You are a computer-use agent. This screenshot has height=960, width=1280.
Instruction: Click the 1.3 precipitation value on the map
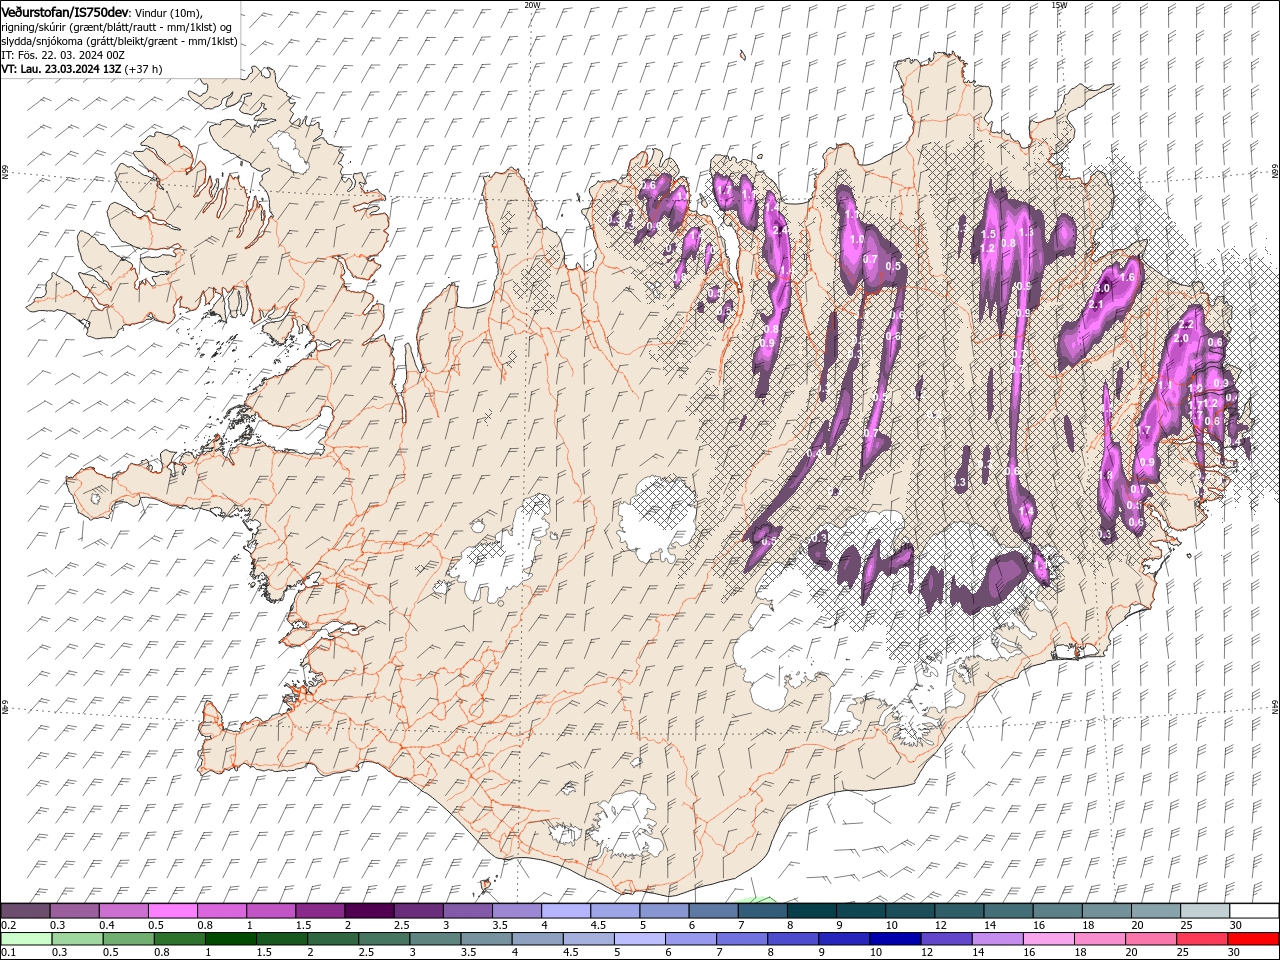pyautogui.click(x=1026, y=232)
